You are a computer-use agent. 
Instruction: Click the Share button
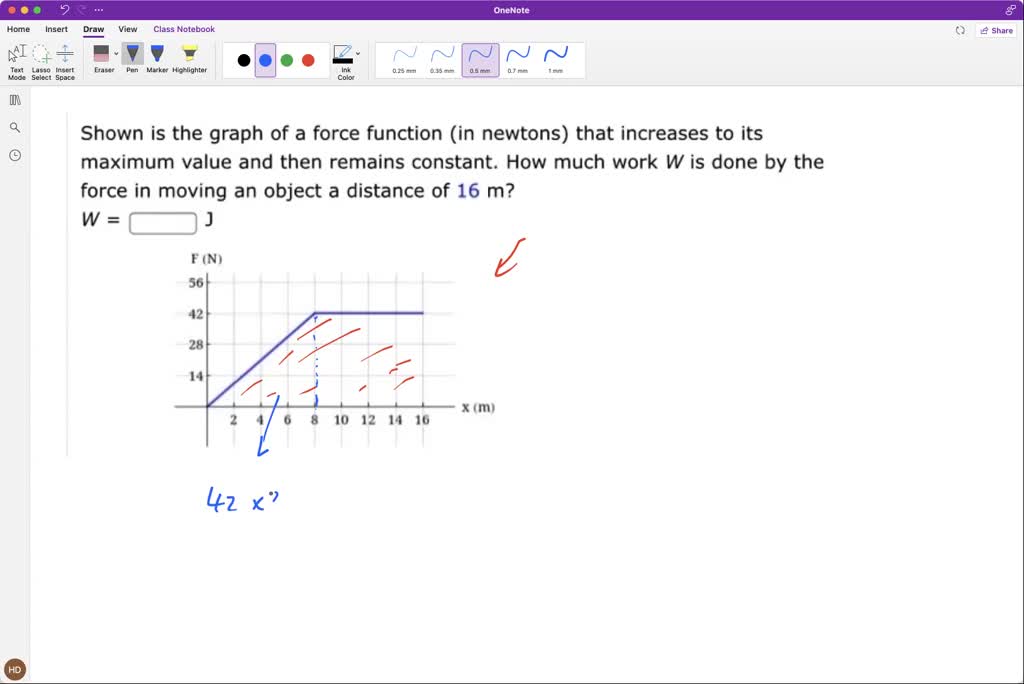click(x=996, y=30)
